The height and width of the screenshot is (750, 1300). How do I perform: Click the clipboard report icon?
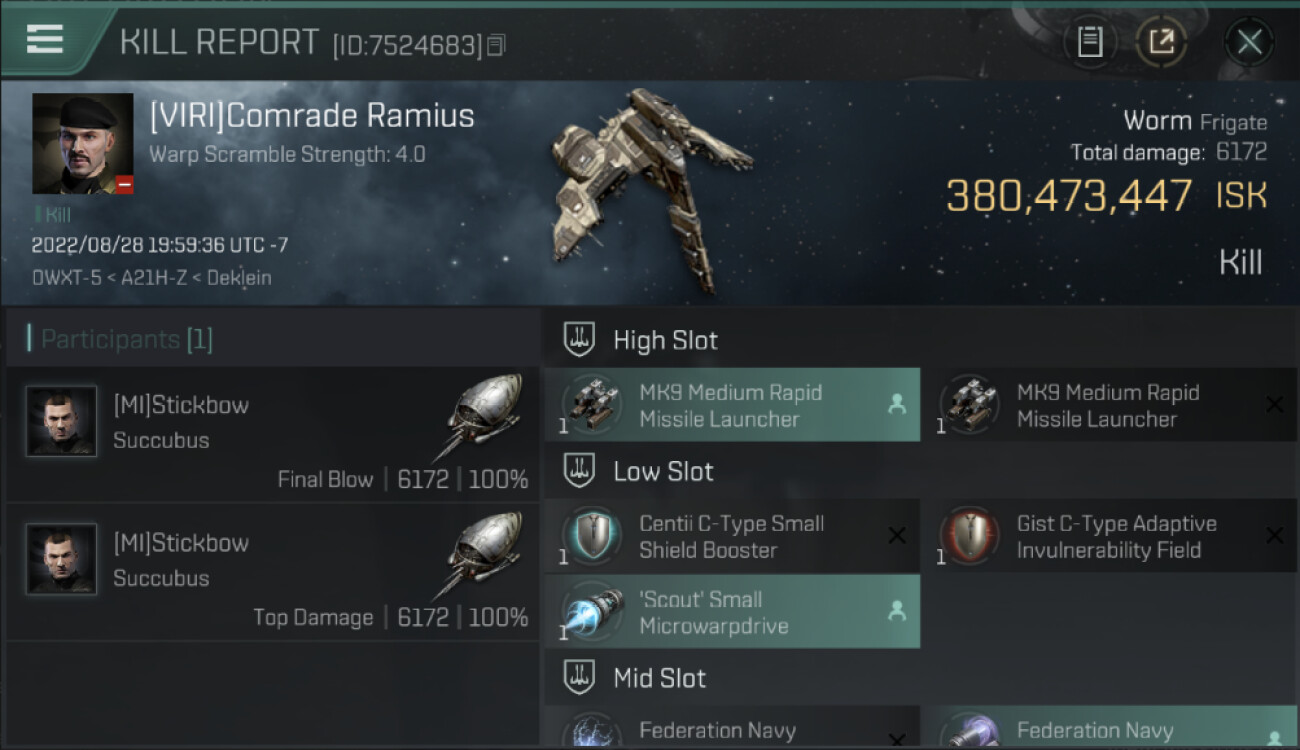coord(1089,42)
